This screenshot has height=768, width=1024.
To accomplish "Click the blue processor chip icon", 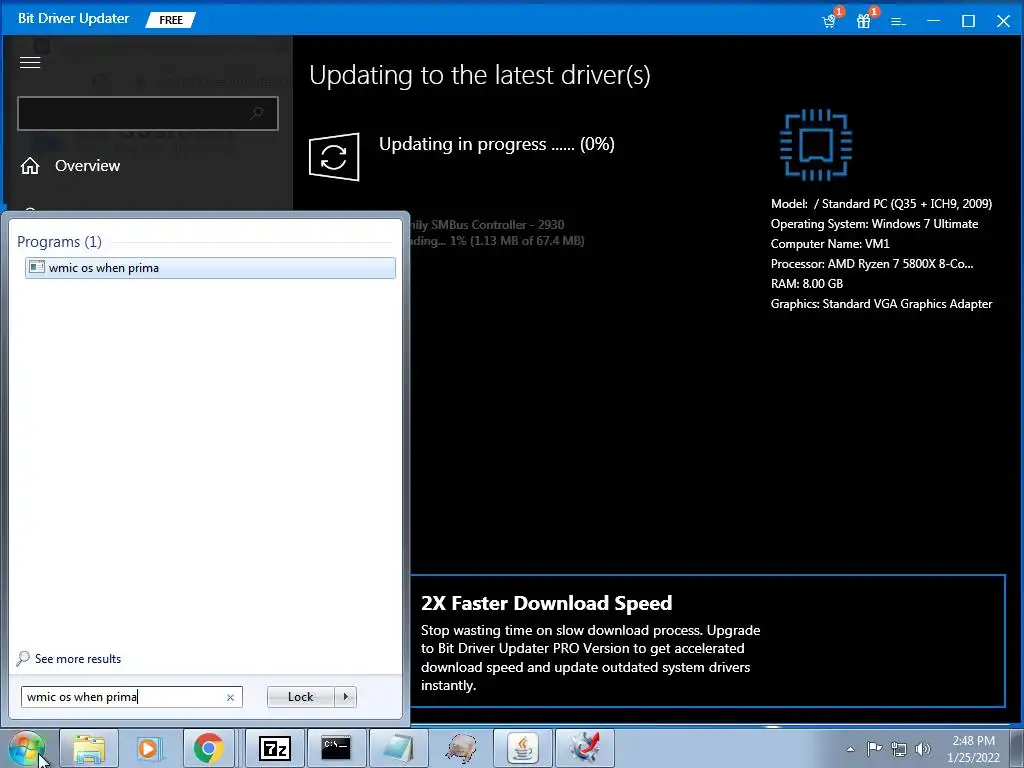I will coord(816,144).
